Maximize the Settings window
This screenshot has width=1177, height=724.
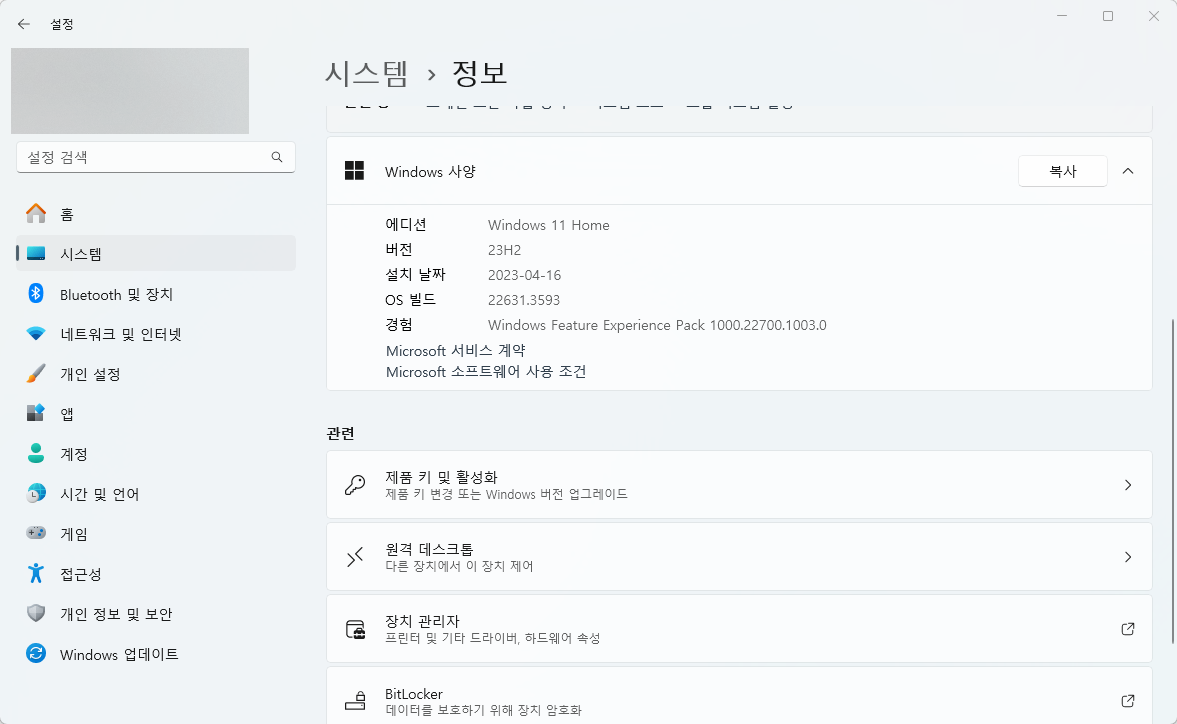pyautogui.click(x=1108, y=16)
